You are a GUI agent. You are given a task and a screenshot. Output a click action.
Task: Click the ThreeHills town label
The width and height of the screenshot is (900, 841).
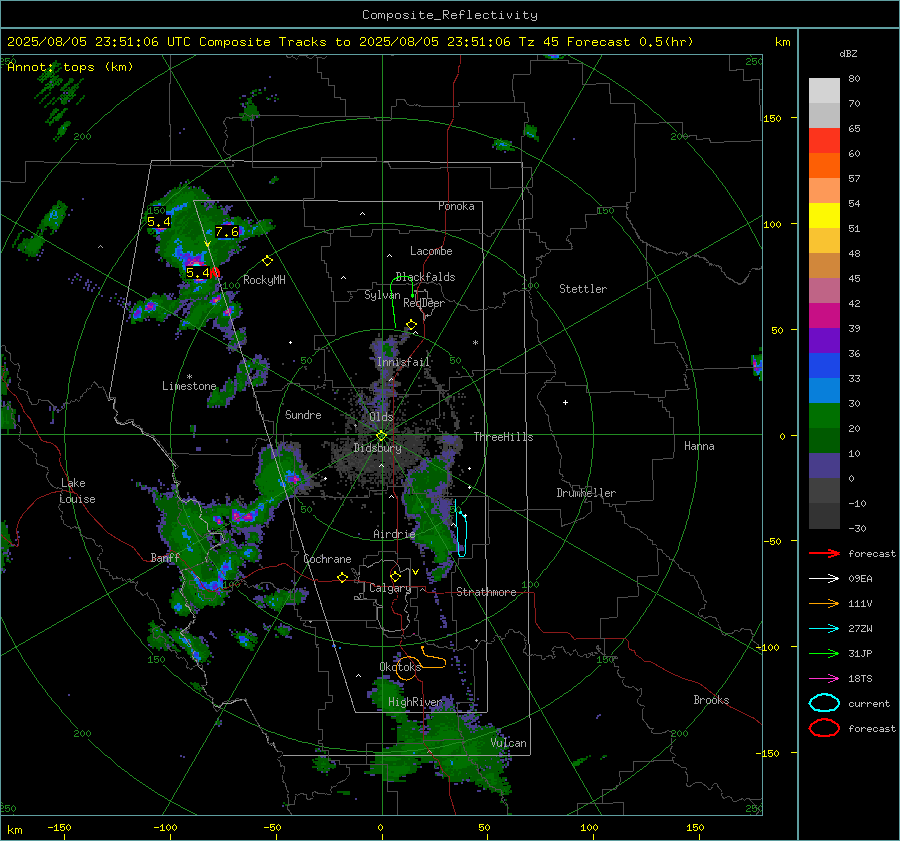tap(503, 437)
